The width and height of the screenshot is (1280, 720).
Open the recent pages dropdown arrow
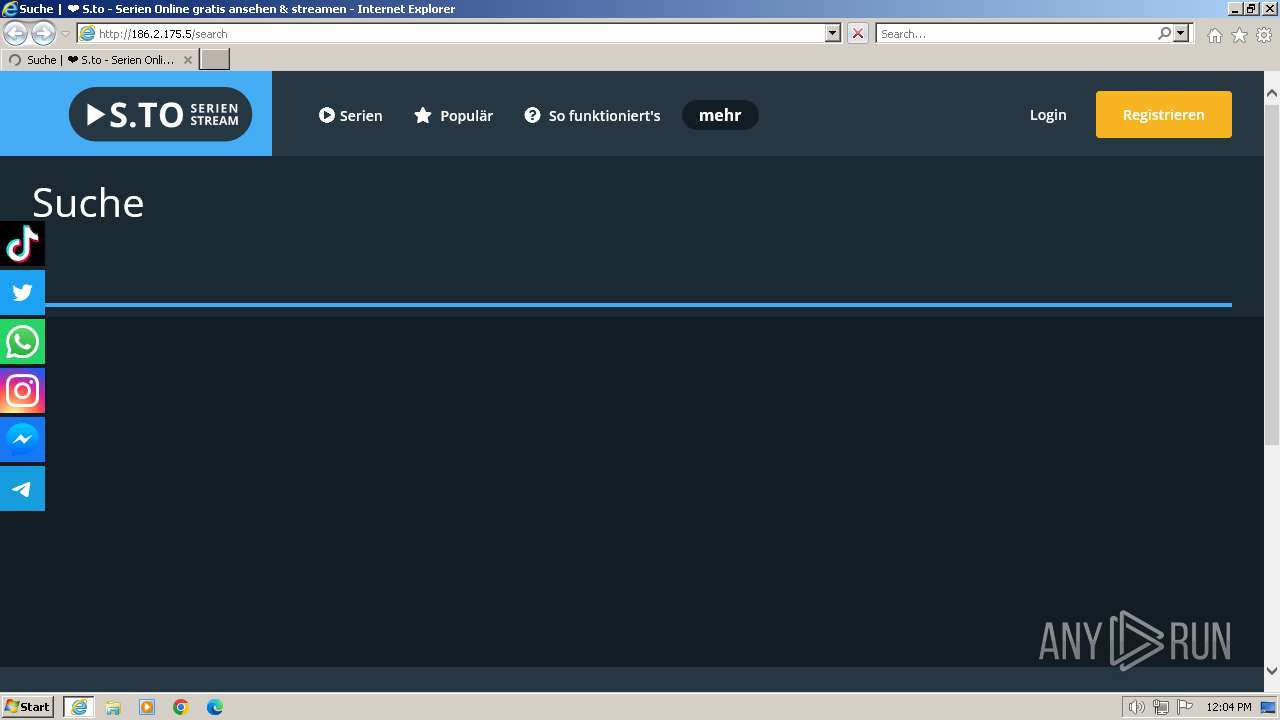65,33
